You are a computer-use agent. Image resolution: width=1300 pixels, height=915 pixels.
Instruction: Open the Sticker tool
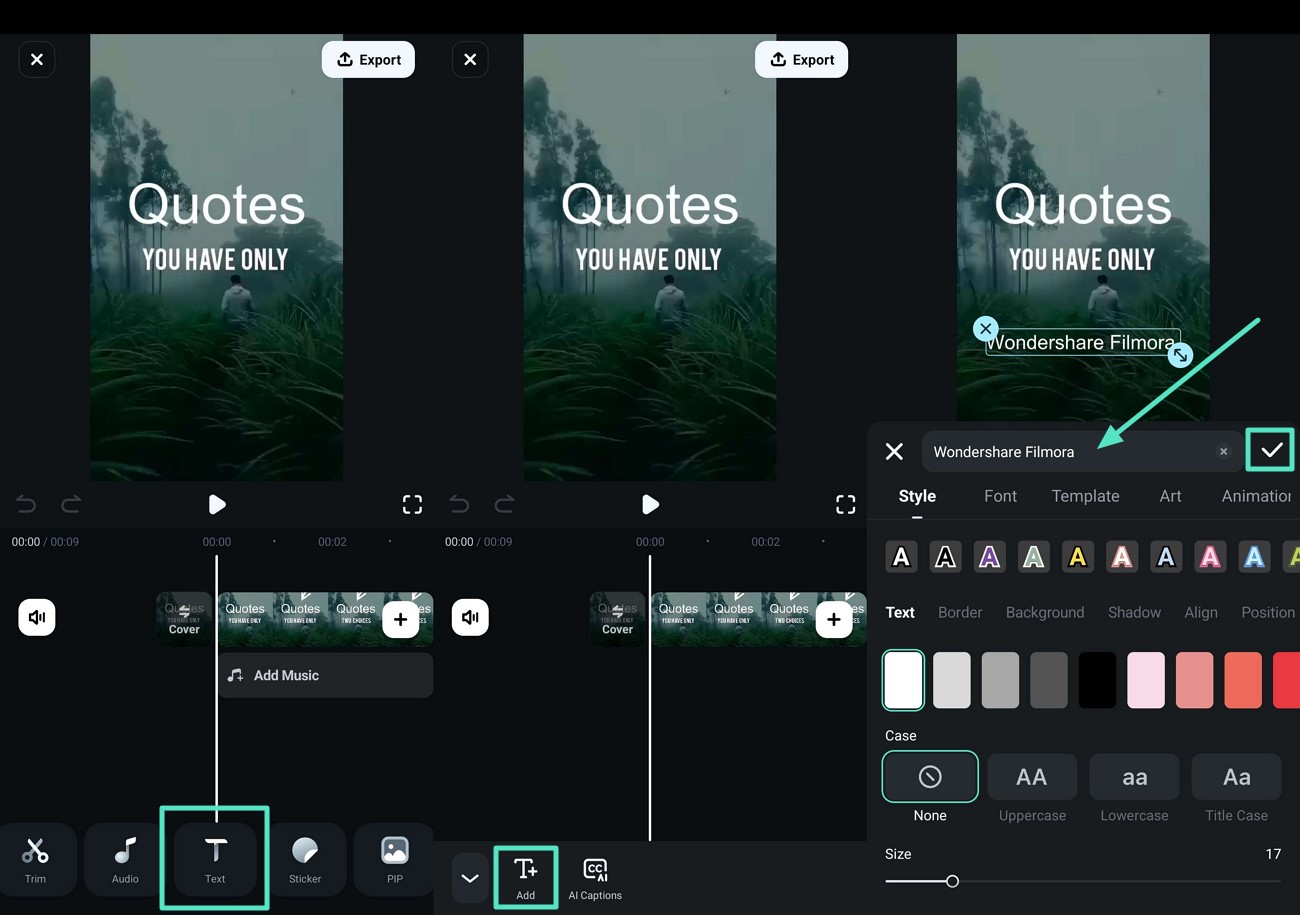click(x=305, y=858)
